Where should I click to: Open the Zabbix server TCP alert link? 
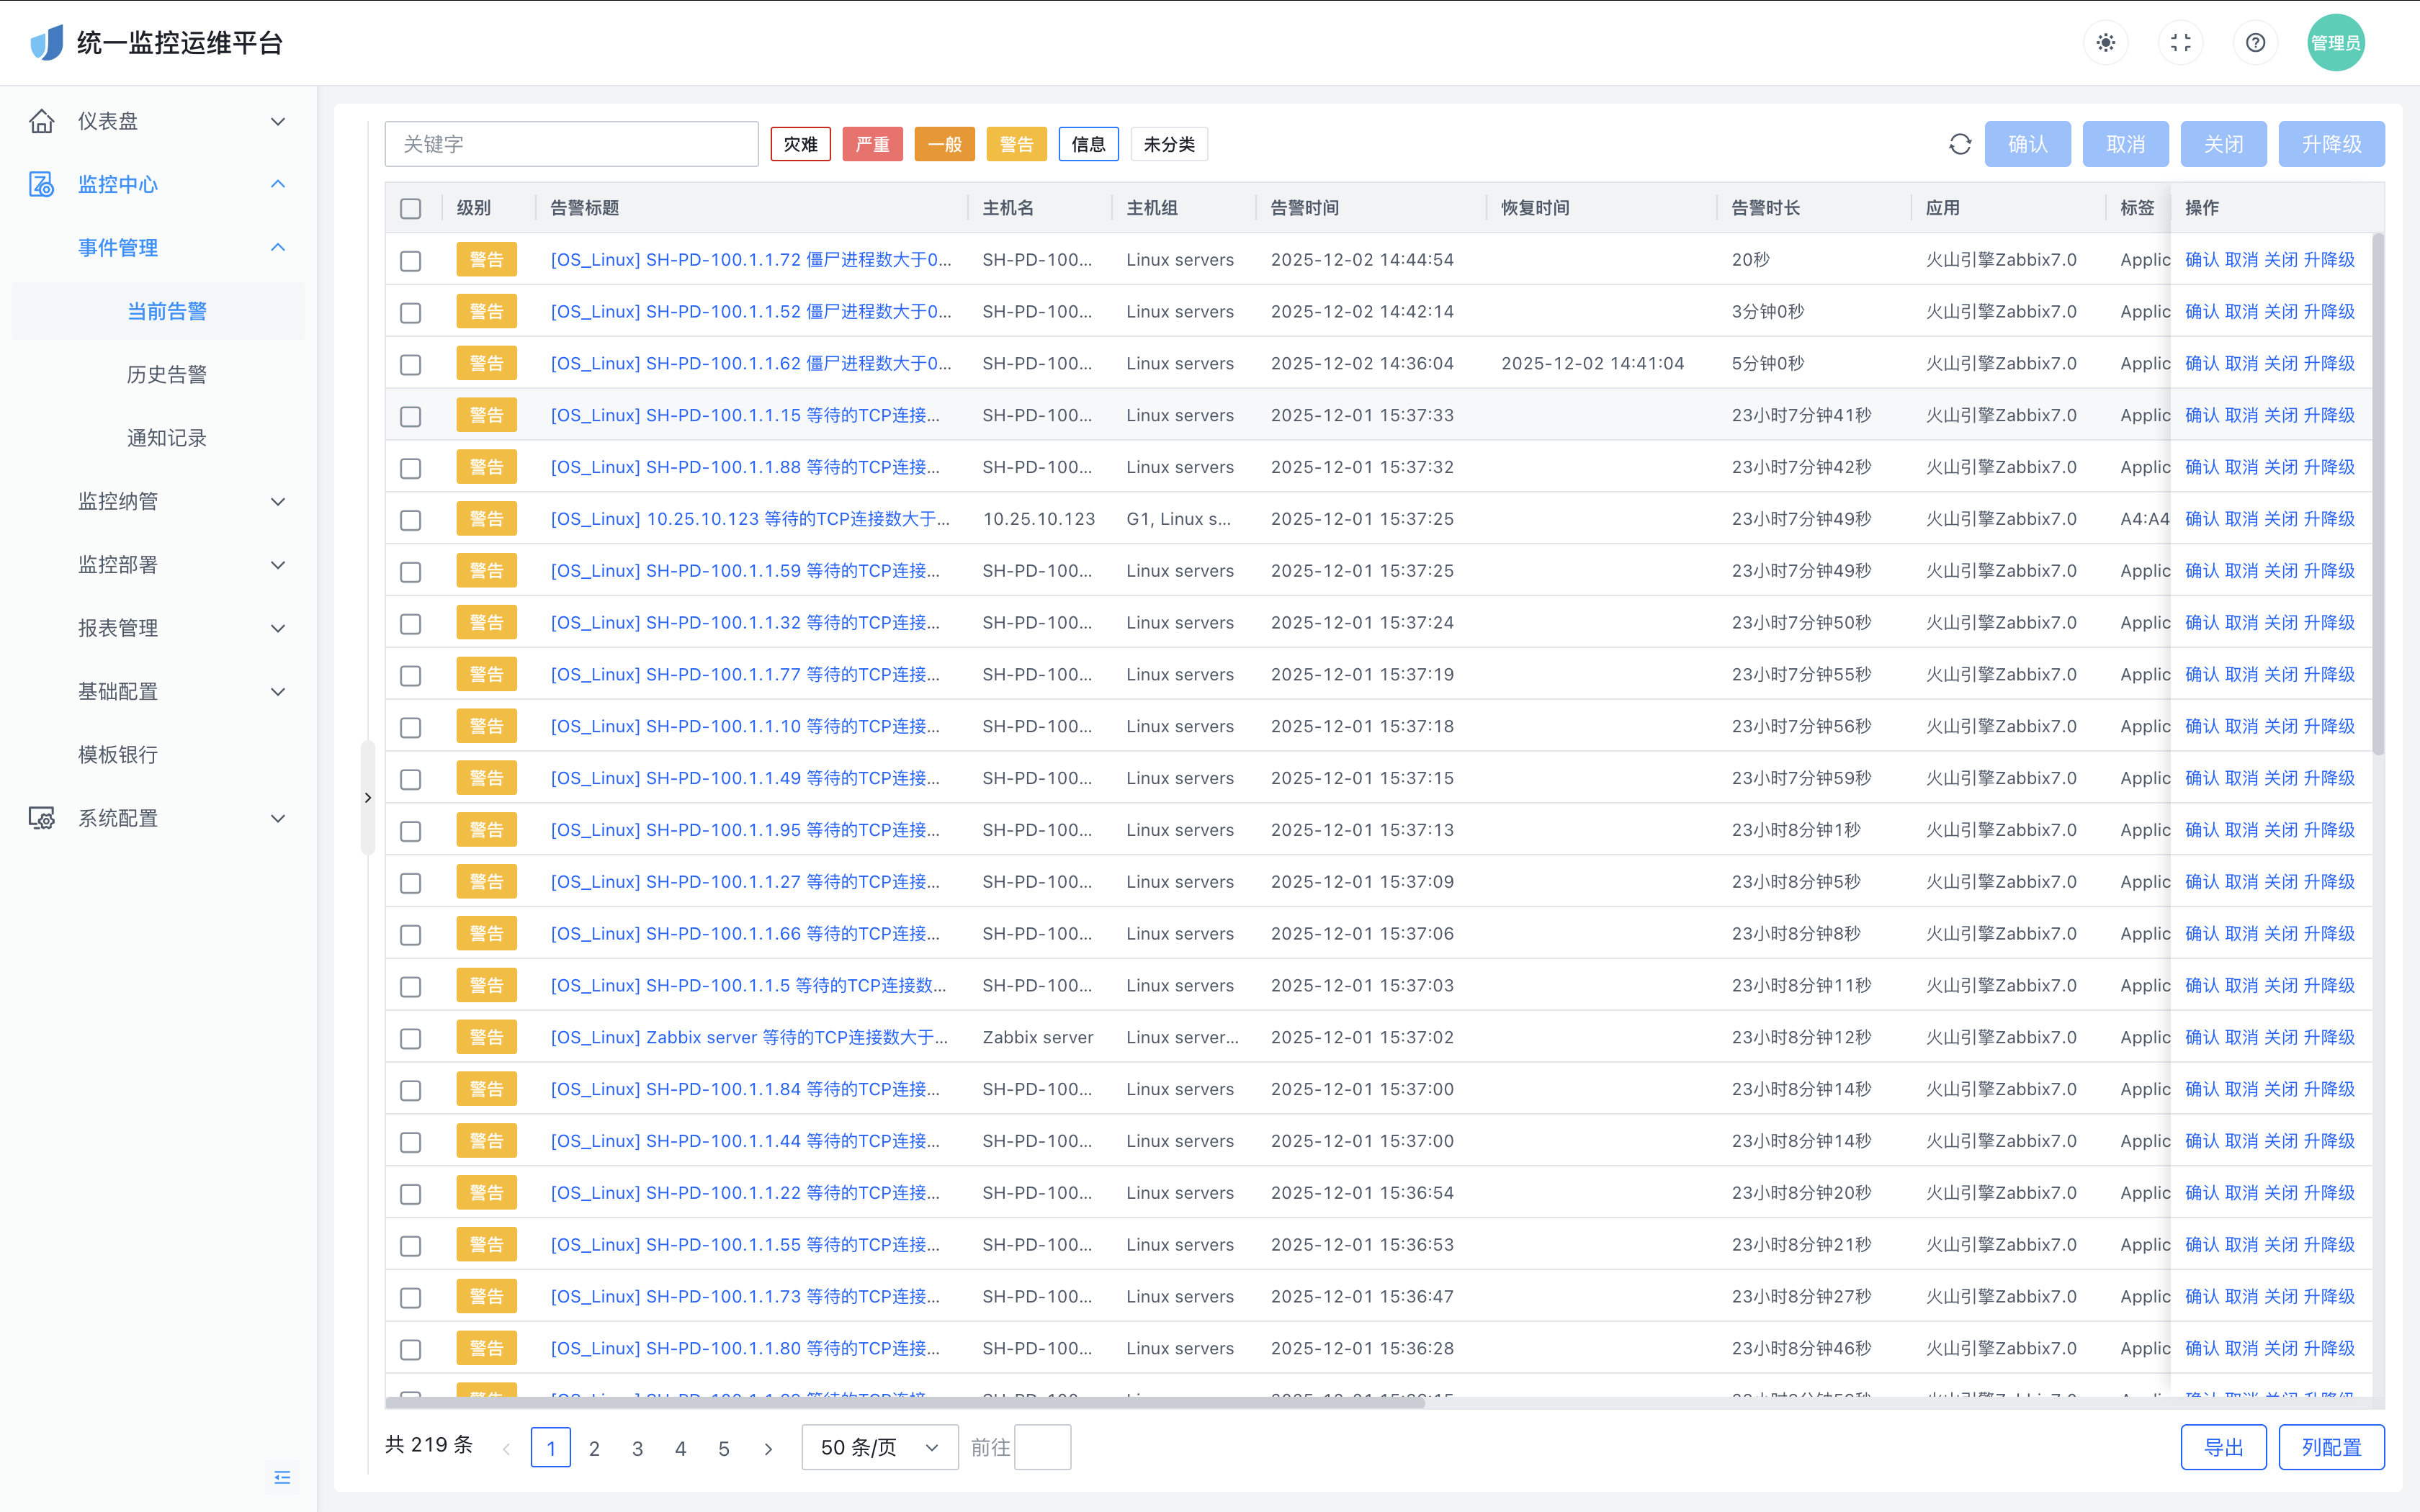coord(748,1037)
